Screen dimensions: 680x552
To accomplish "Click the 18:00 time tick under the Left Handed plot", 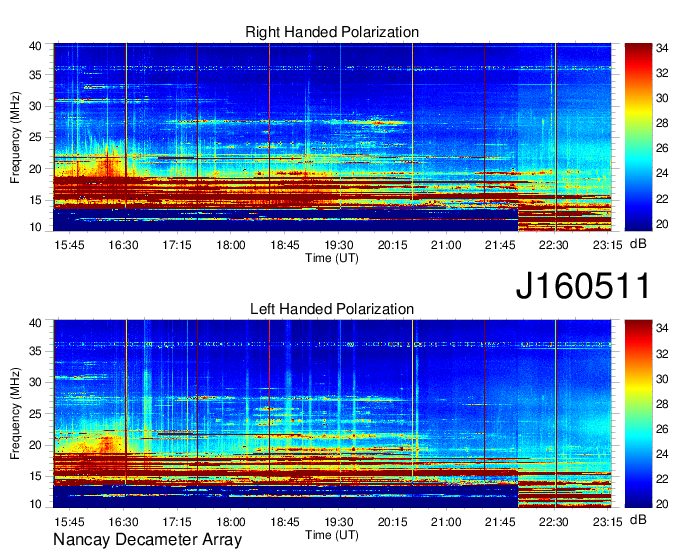I will tap(231, 521).
